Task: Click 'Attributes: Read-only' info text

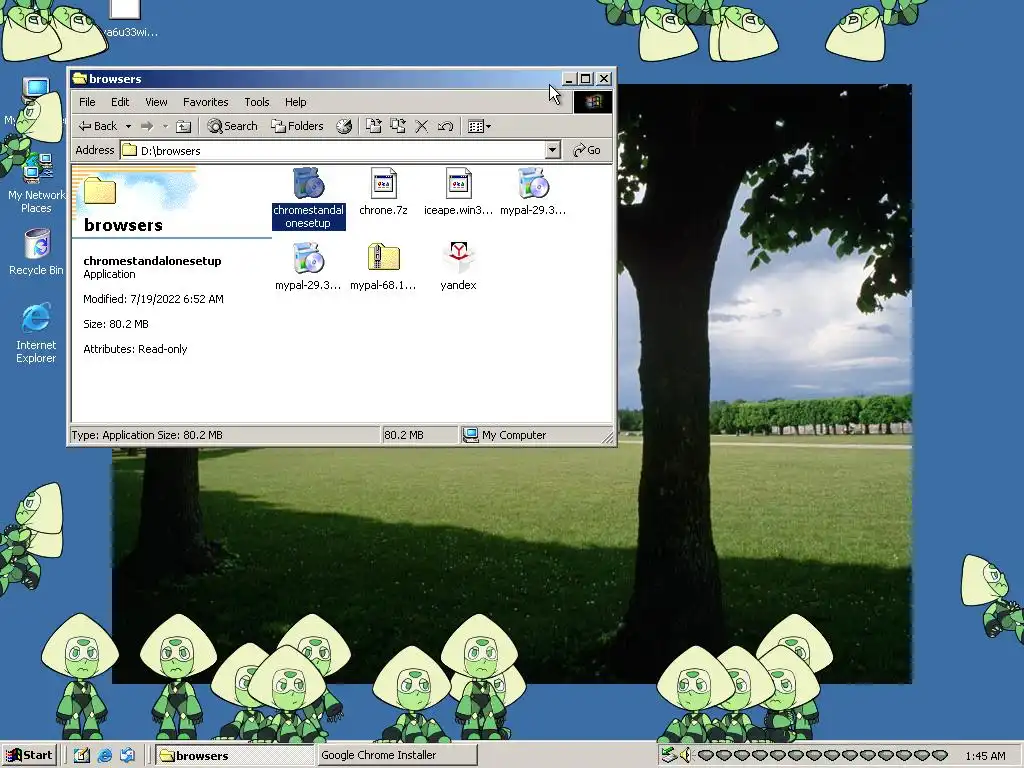Action: [x=135, y=349]
